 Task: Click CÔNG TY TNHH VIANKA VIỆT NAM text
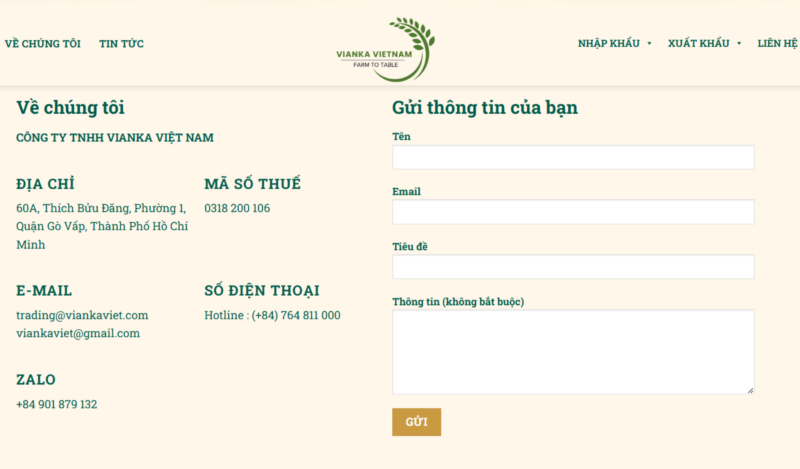pyautogui.click(x=115, y=138)
